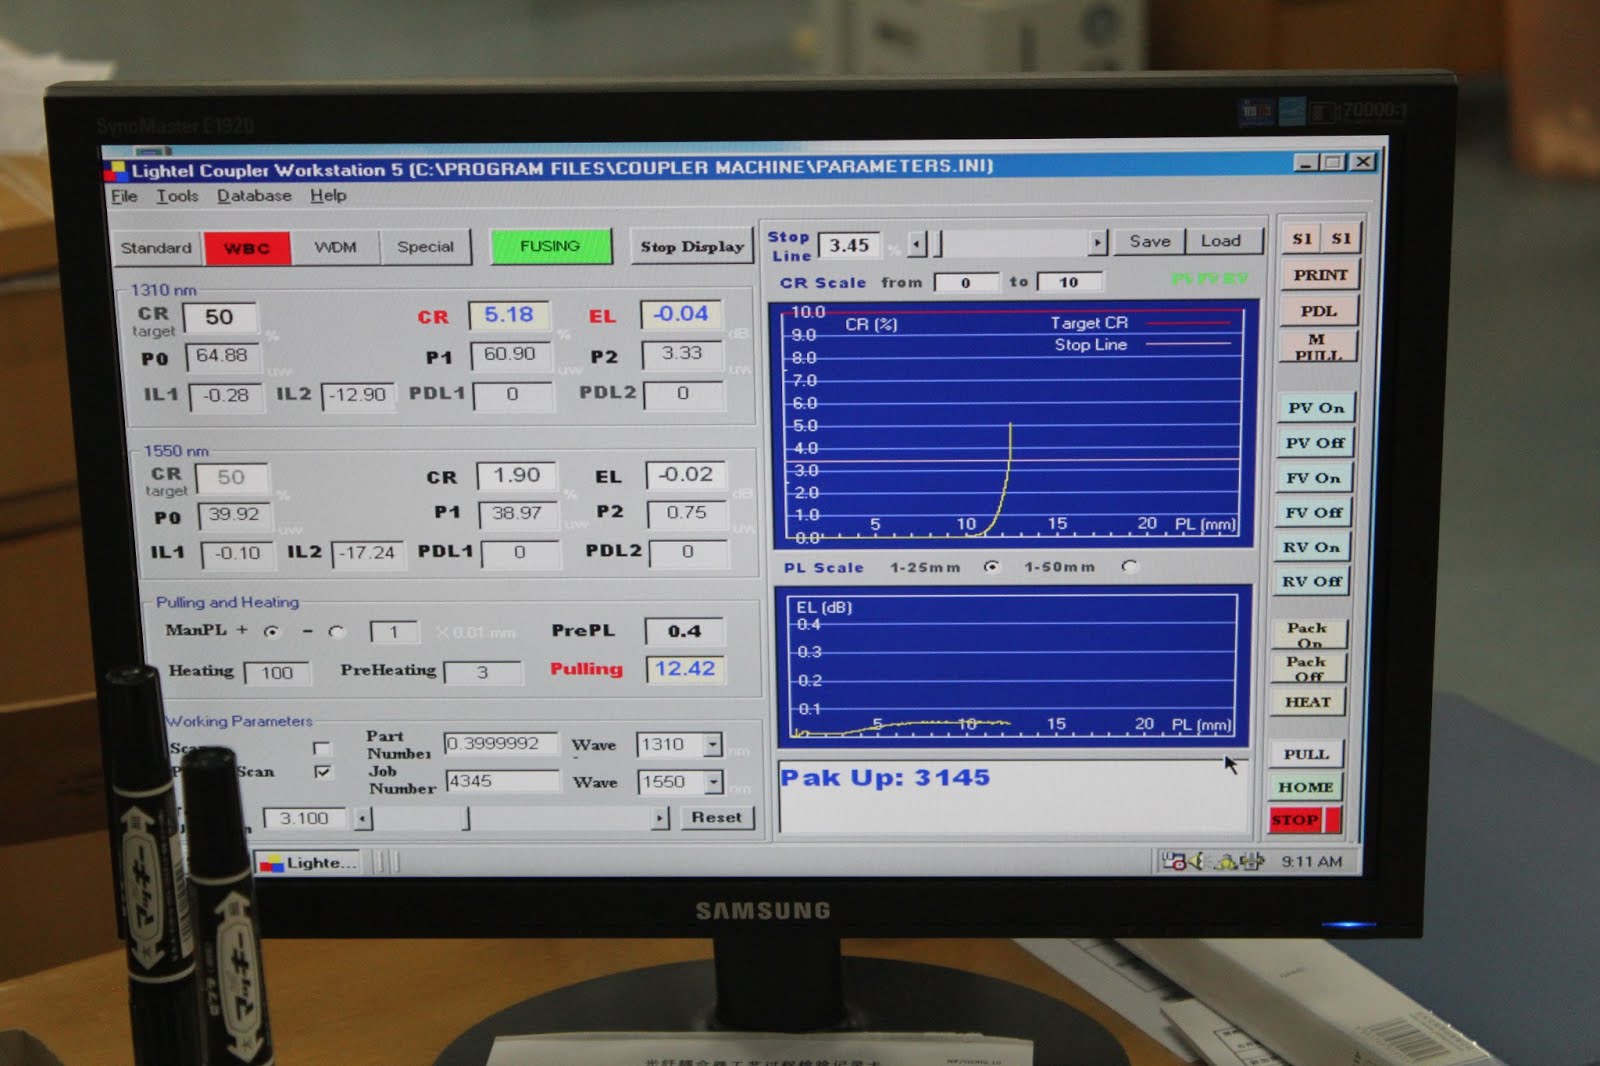Click the HEAT button
1600x1066 pixels.
tap(1307, 702)
